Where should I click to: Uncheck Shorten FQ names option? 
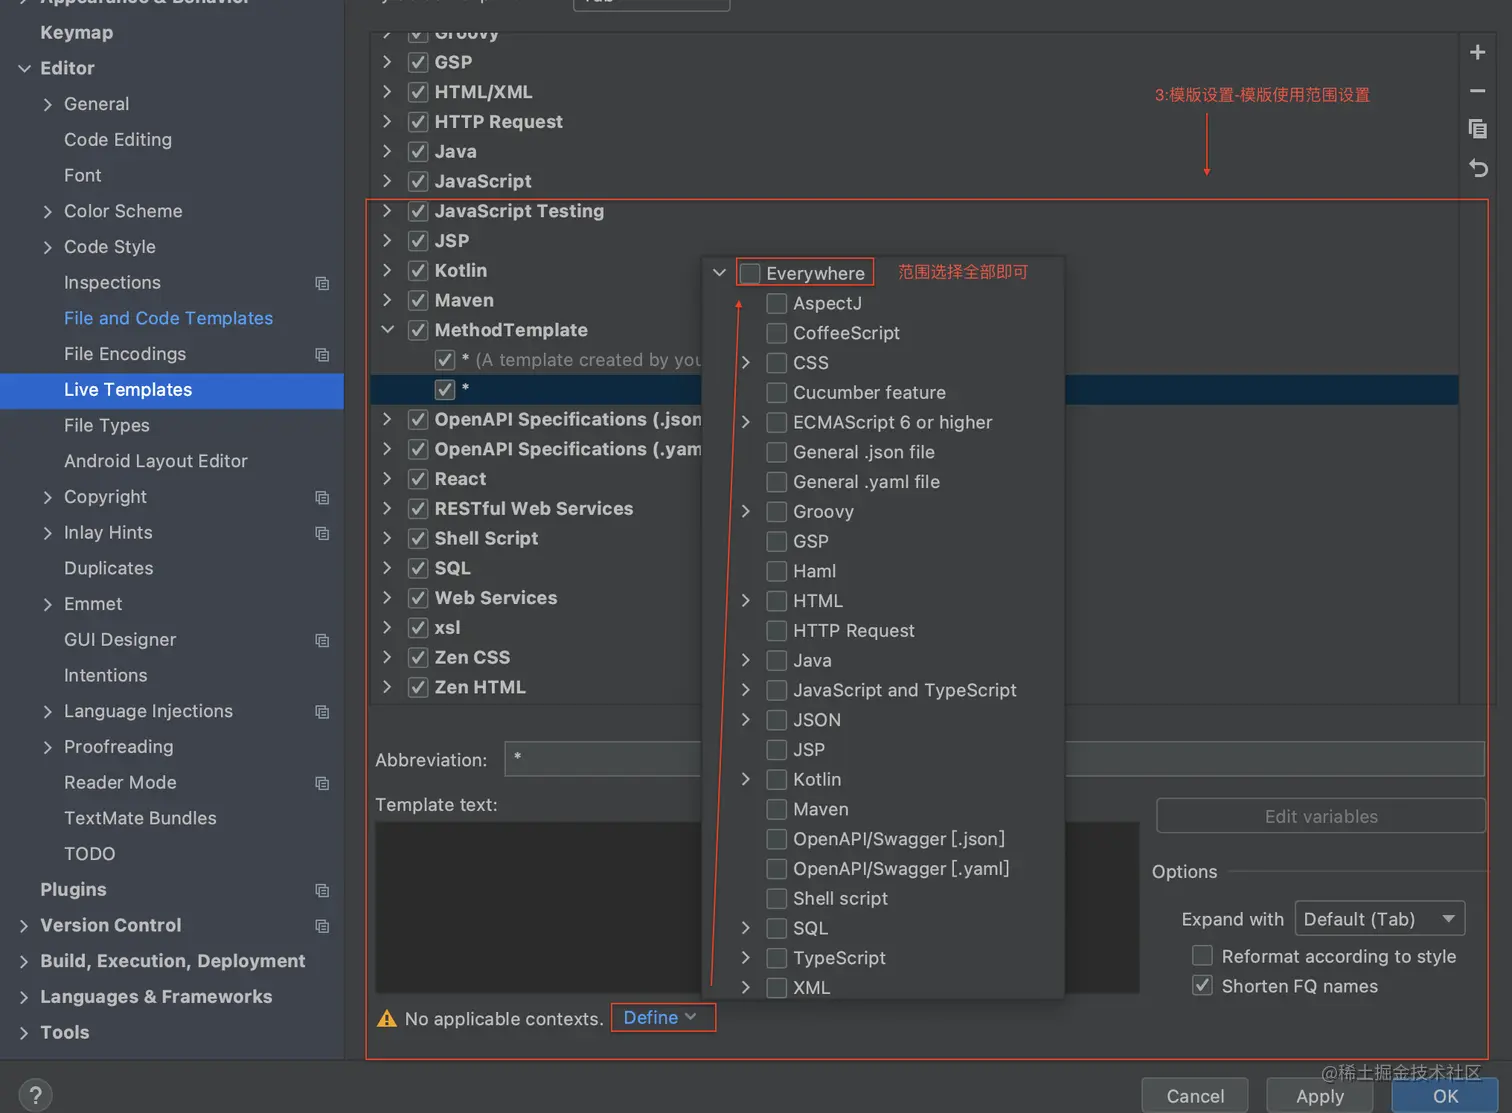pos(1203,986)
